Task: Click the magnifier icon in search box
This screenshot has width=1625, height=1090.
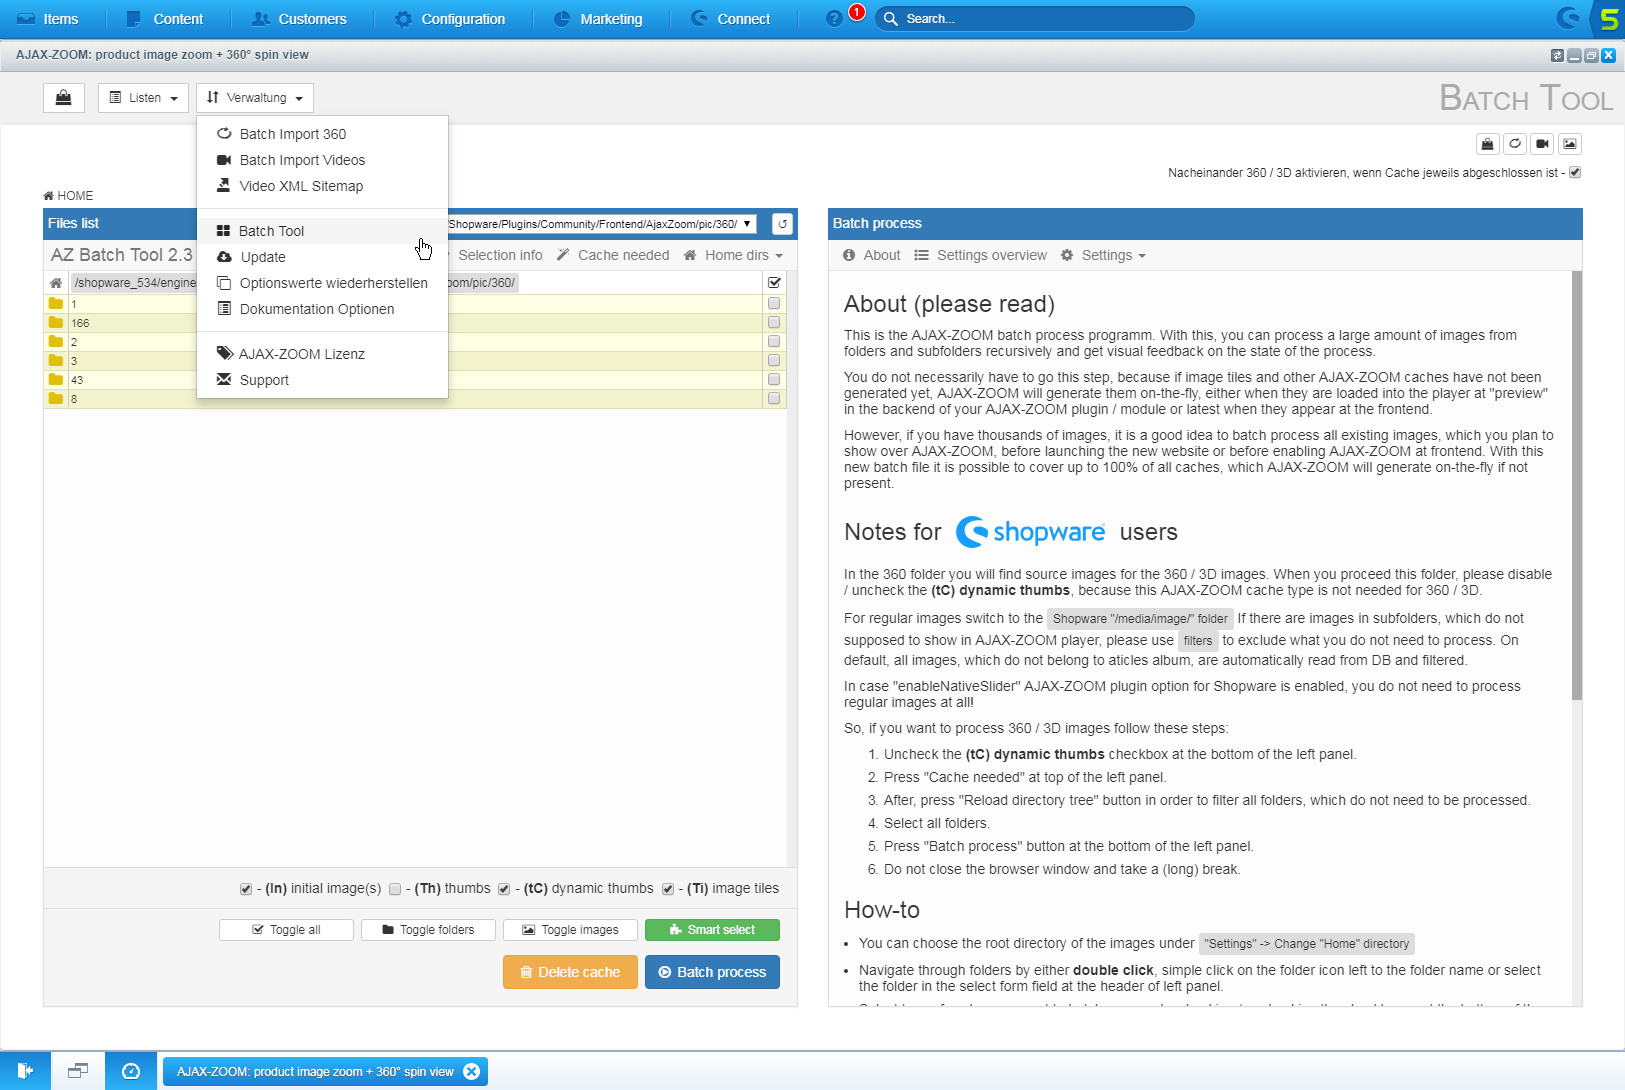Action: (x=889, y=19)
